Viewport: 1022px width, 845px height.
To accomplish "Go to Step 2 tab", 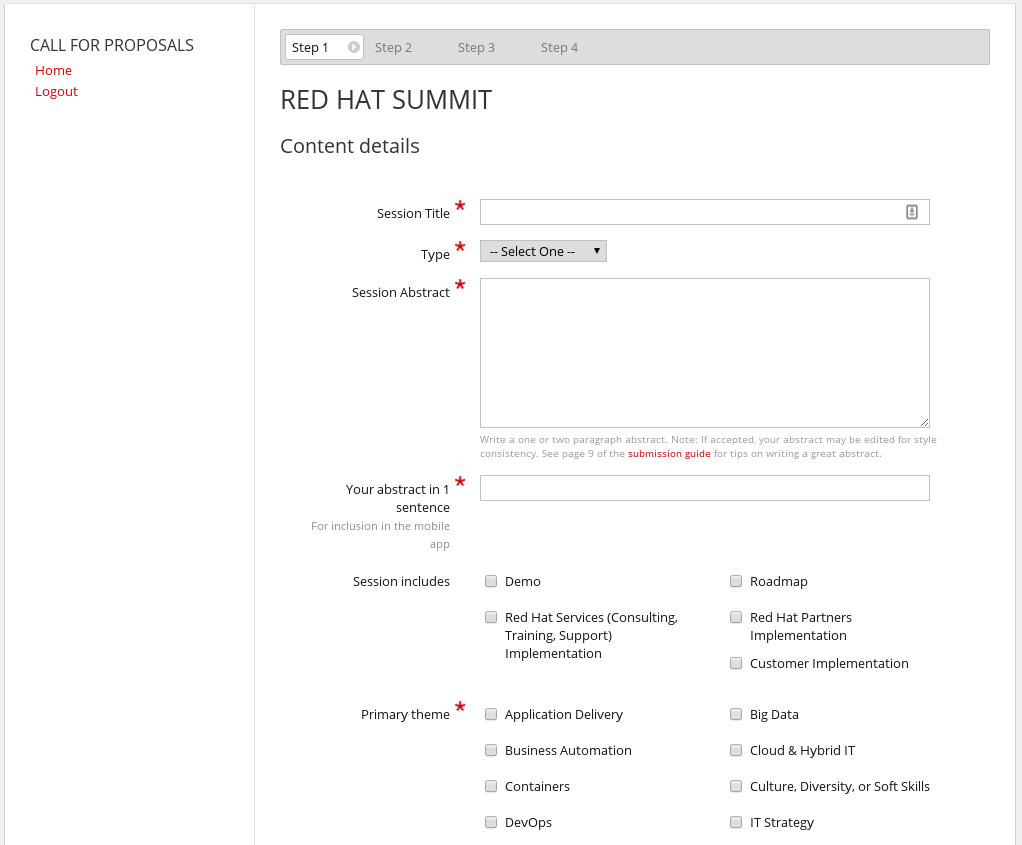I will click(x=393, y=48).
